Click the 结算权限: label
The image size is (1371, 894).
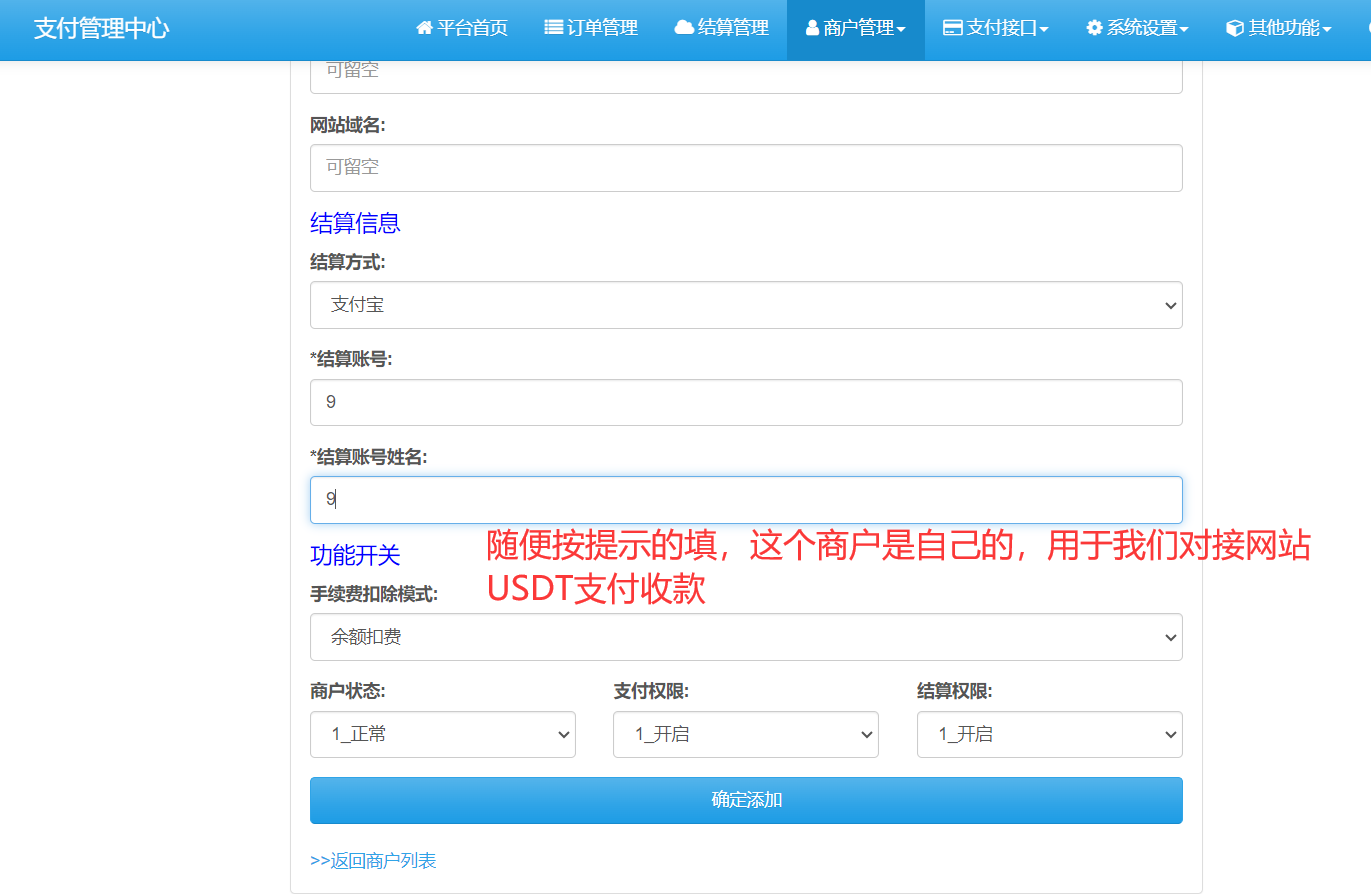[x=954, y=691]
